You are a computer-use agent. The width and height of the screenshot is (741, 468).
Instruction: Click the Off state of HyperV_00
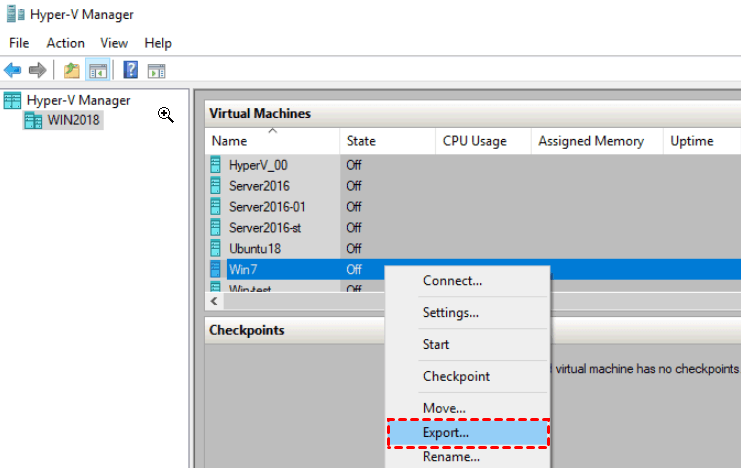coord(354,165)
